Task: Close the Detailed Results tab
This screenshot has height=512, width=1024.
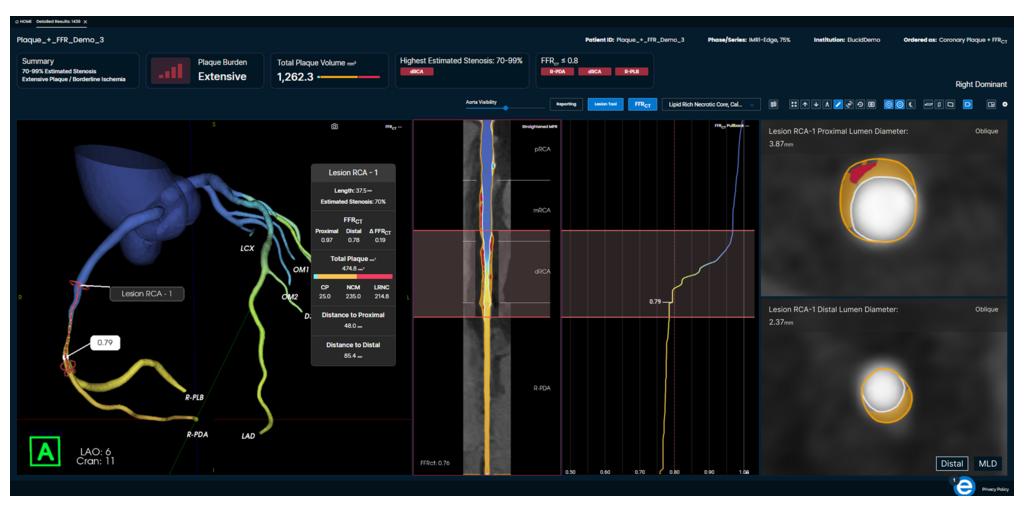Action: 85,22
